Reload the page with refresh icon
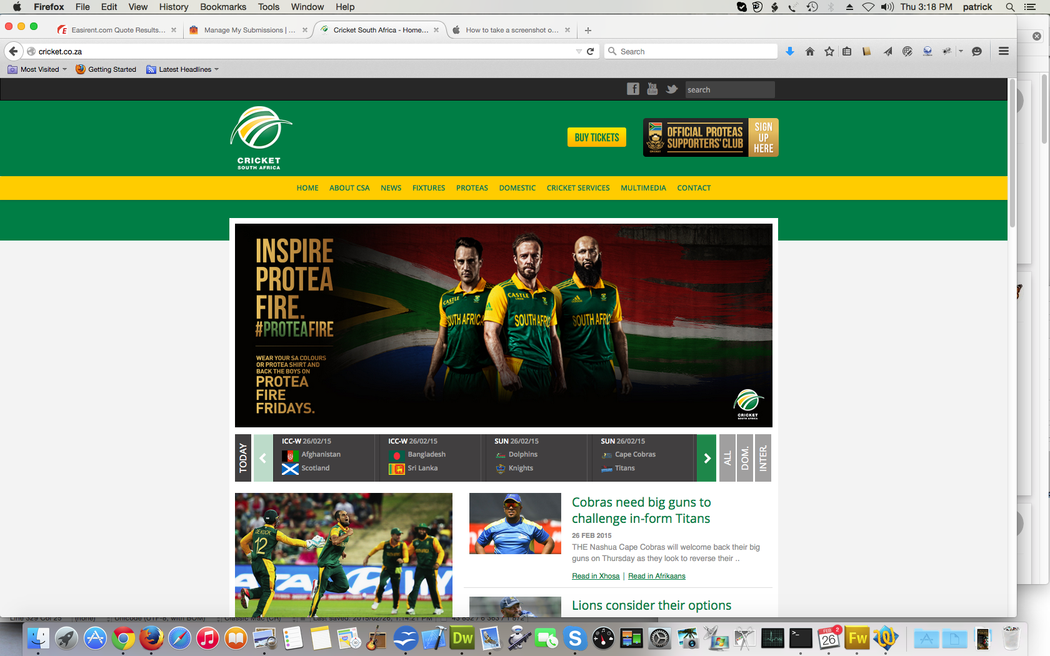1050x656 pixels. pos(590,51)
